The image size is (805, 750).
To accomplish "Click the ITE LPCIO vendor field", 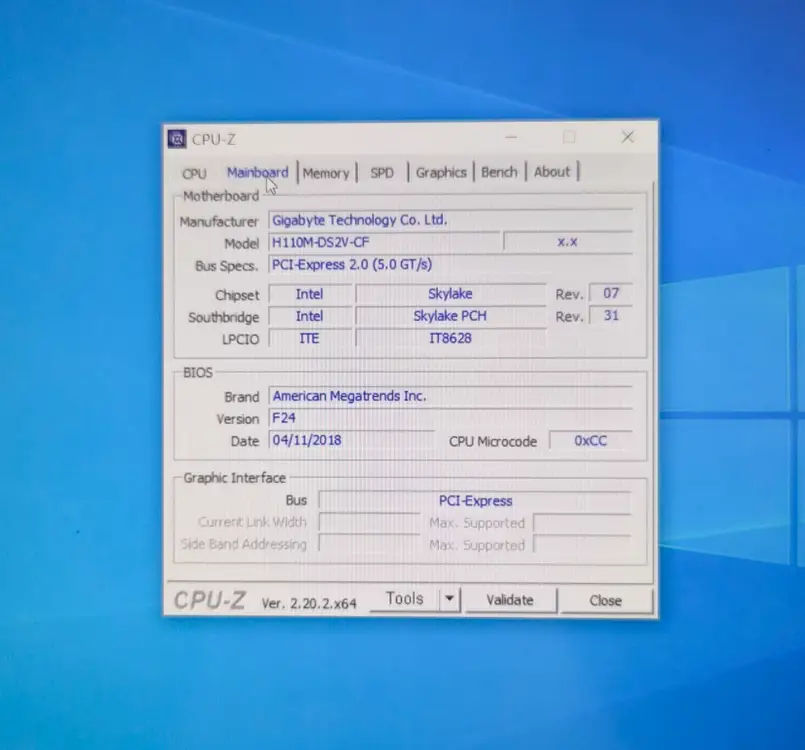I will coord(310,338).
